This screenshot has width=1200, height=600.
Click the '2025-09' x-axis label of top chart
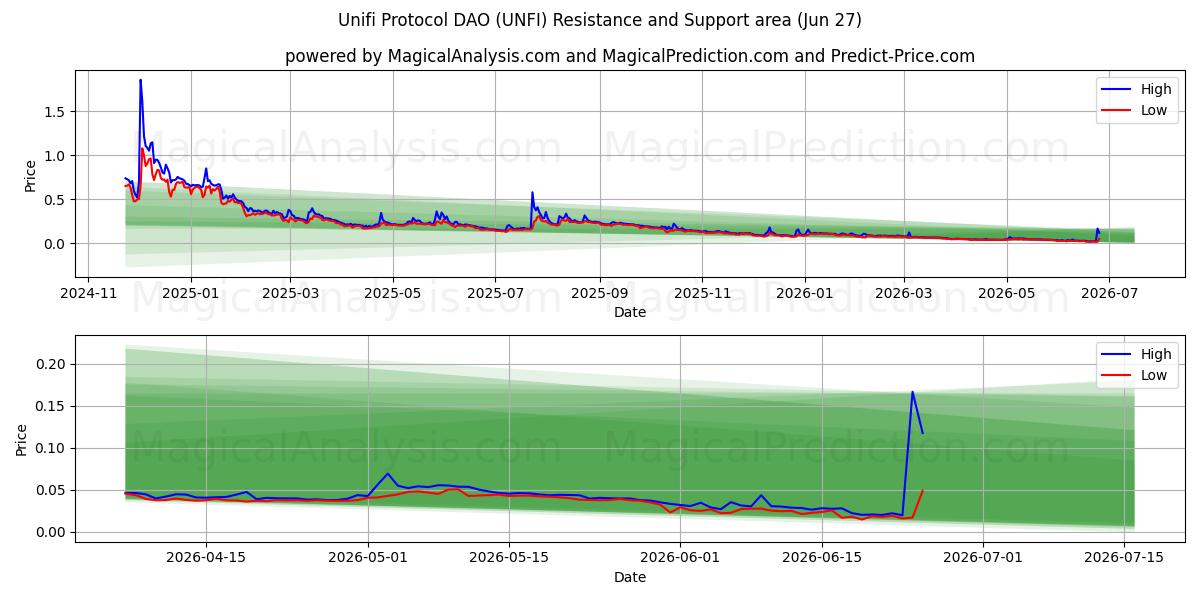point(599,294)
